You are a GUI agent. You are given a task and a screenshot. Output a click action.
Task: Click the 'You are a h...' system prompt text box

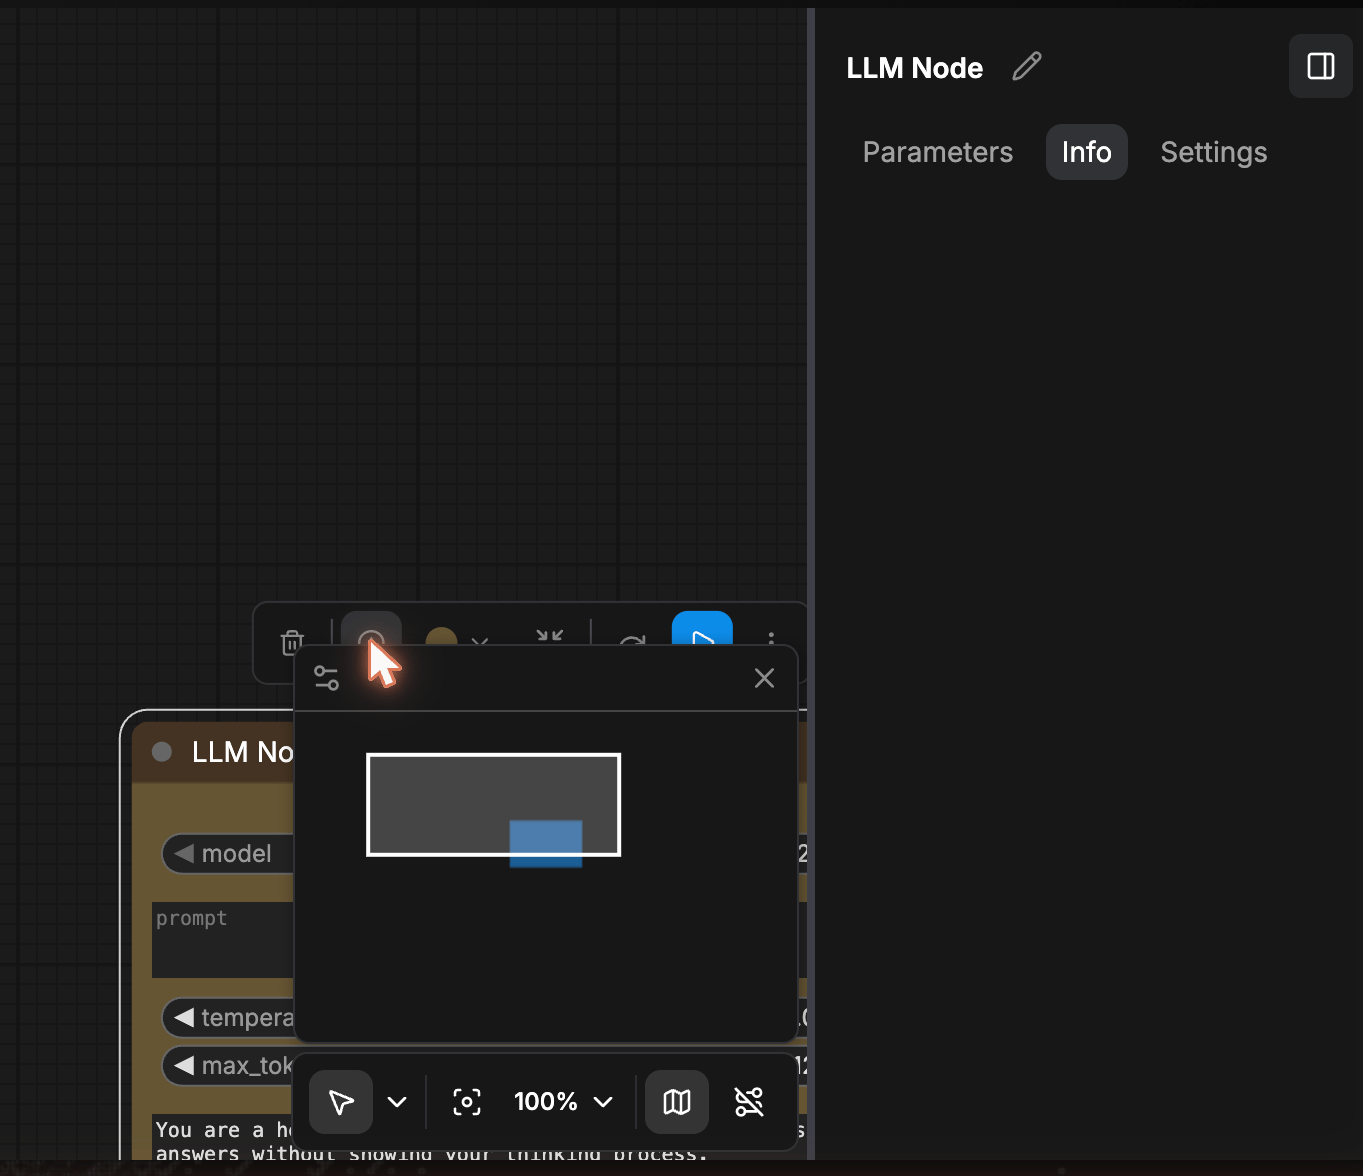[223, 1138]
